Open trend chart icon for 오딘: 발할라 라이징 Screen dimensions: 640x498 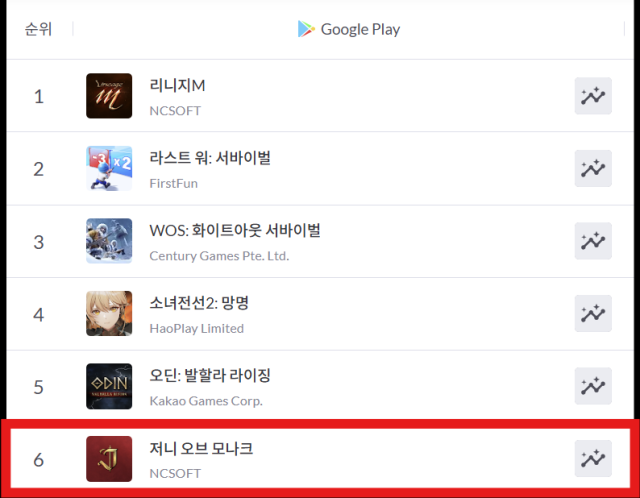(x=593, y=386)
